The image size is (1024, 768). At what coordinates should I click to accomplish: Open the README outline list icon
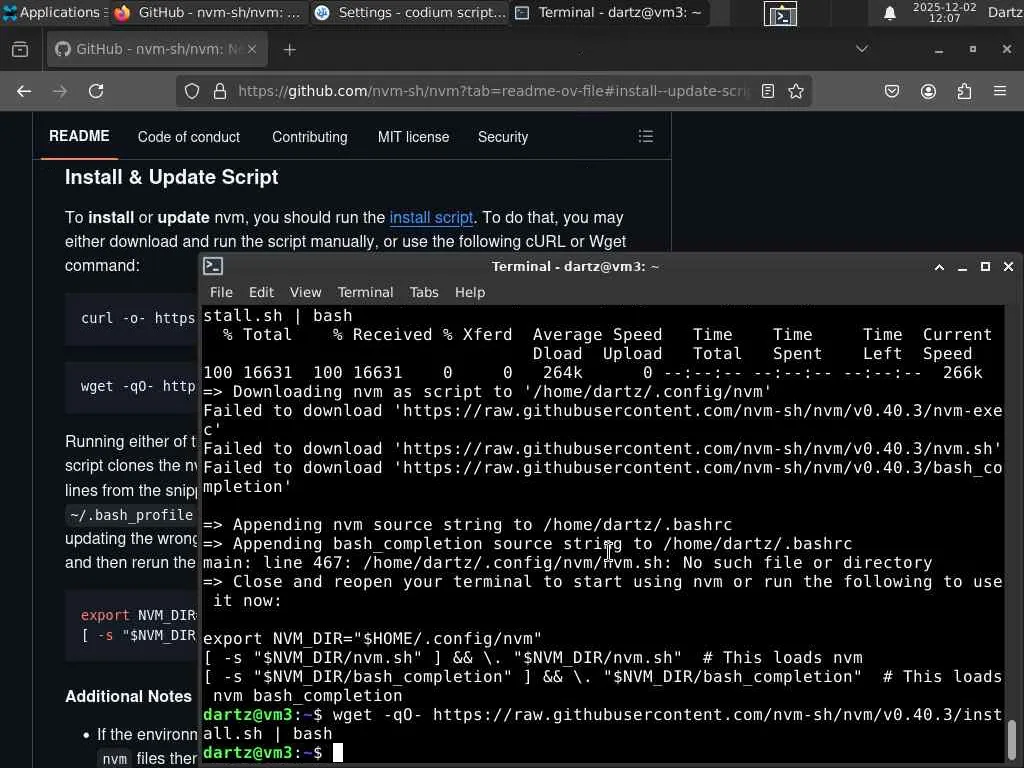pyautogui.click(x=646, y=136)
